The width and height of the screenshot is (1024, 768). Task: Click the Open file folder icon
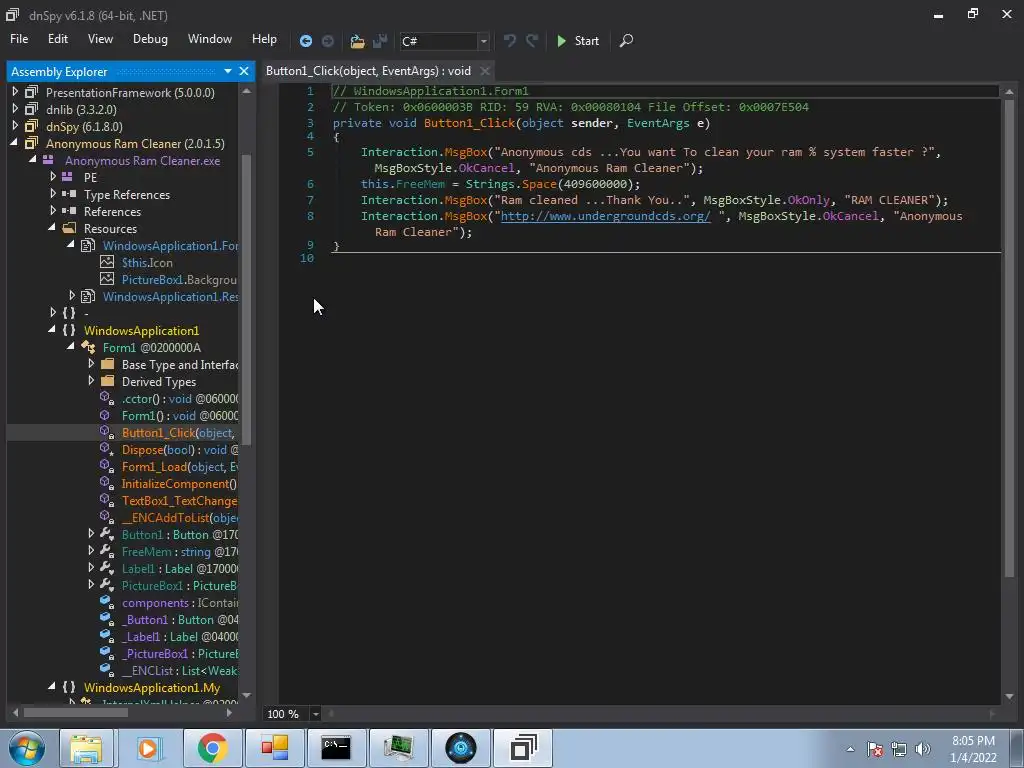(x=357, y=41)
